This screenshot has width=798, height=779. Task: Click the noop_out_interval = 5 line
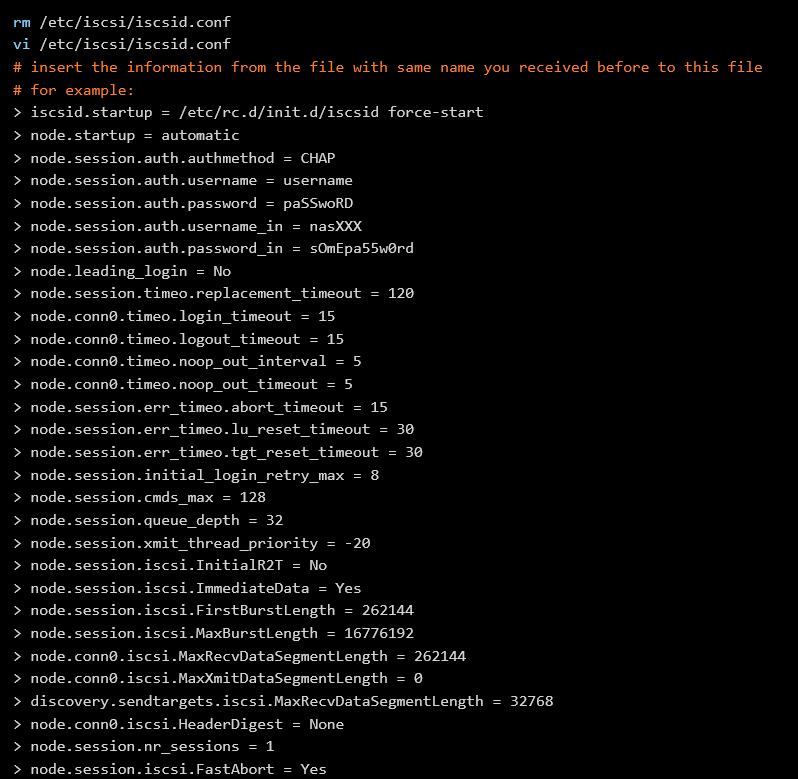pyautogui.click(x=187, y=361)
